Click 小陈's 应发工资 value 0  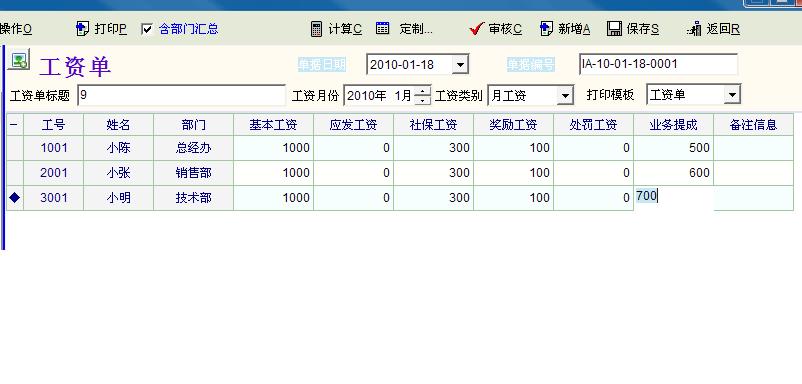353,148
